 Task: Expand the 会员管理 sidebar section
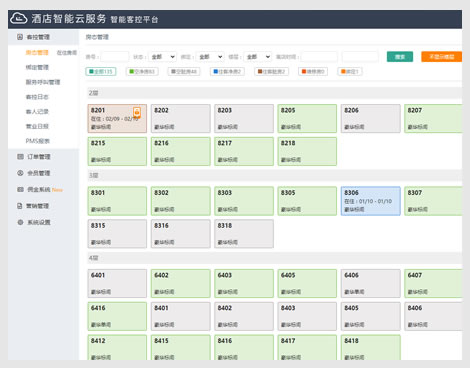[x=43, y=173]
